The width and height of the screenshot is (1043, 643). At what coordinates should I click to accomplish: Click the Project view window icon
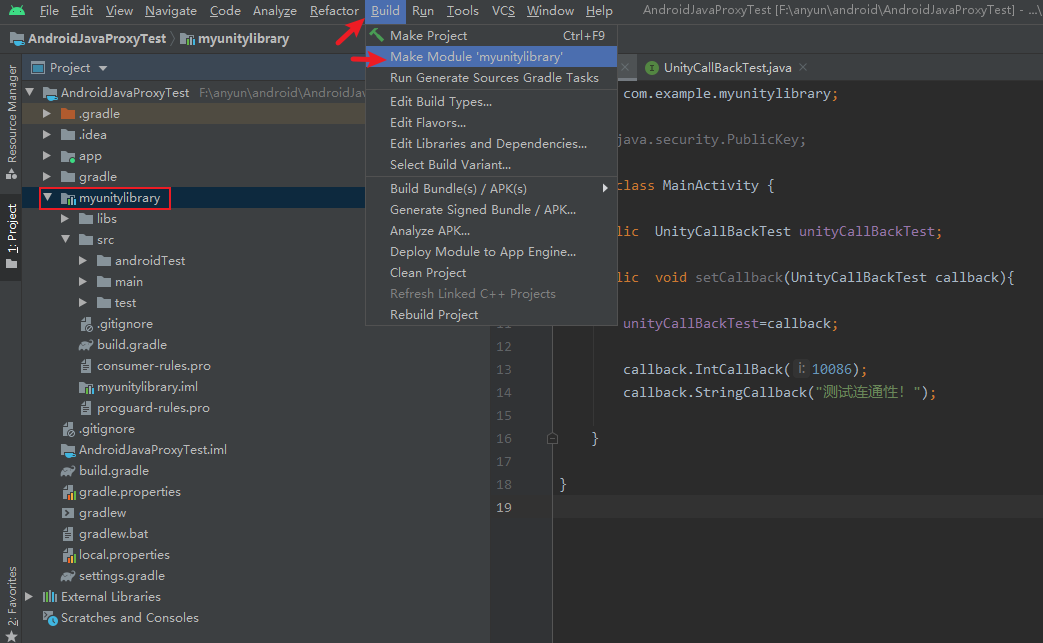click(x=38, y=68)
